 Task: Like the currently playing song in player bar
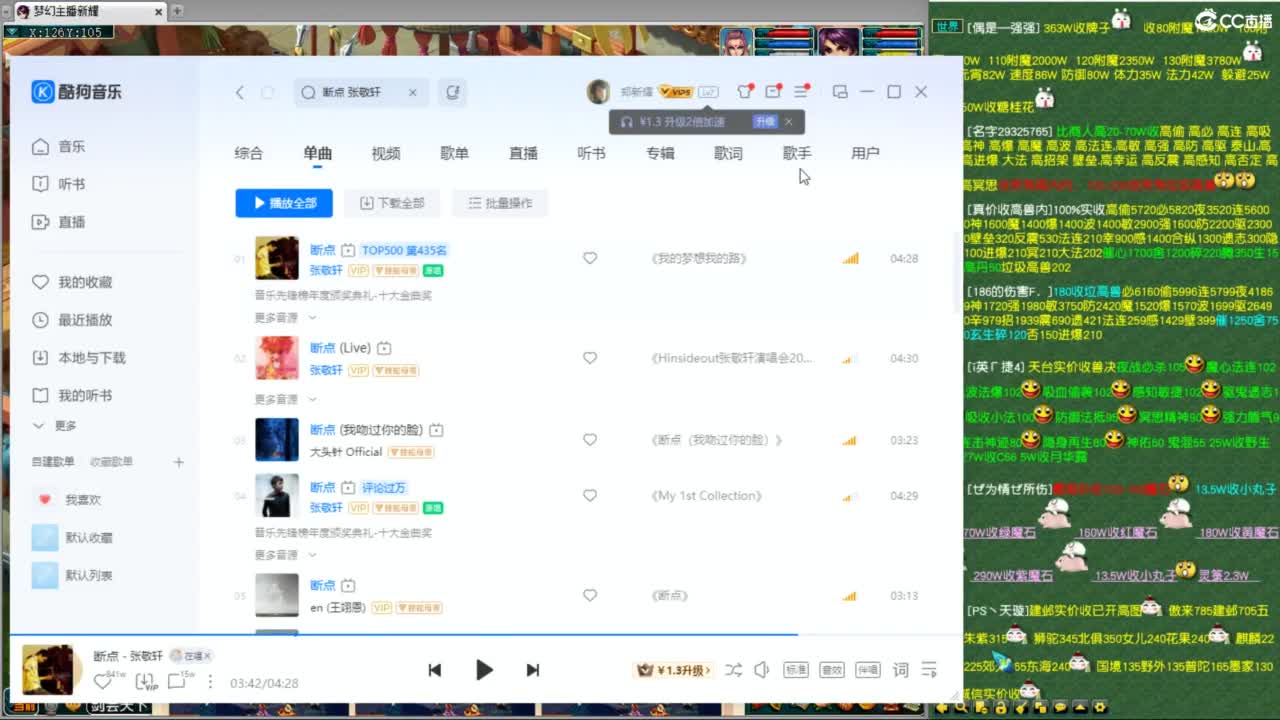(103, 681)
